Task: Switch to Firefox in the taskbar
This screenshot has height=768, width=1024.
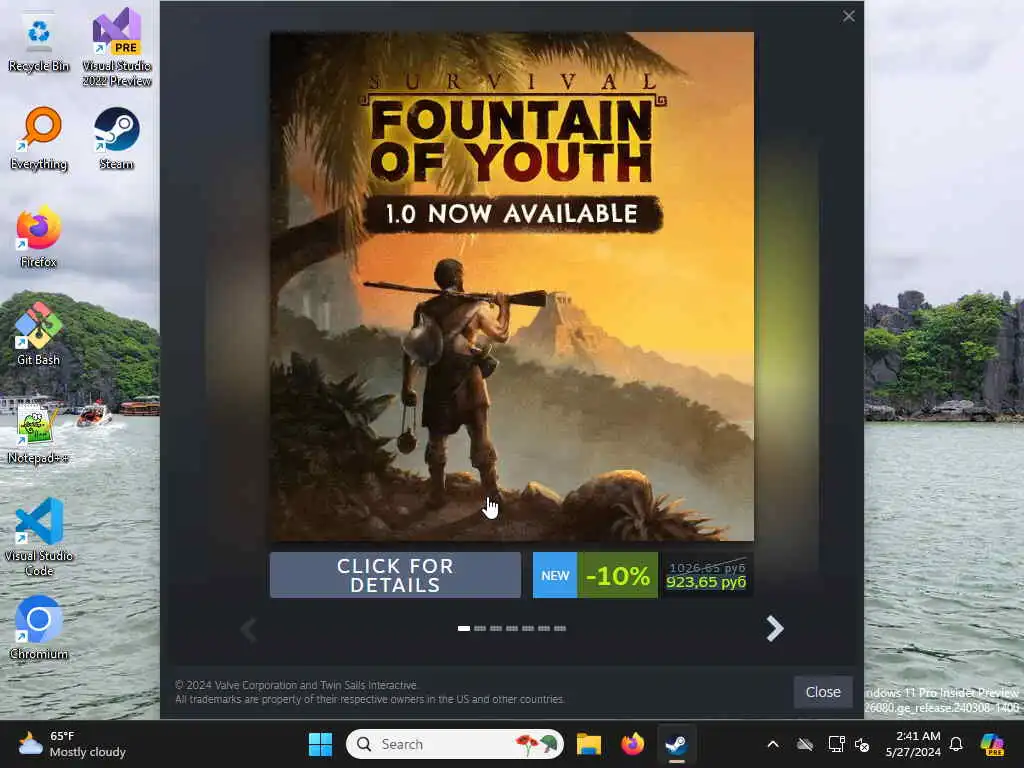Action: coord(632,744)
